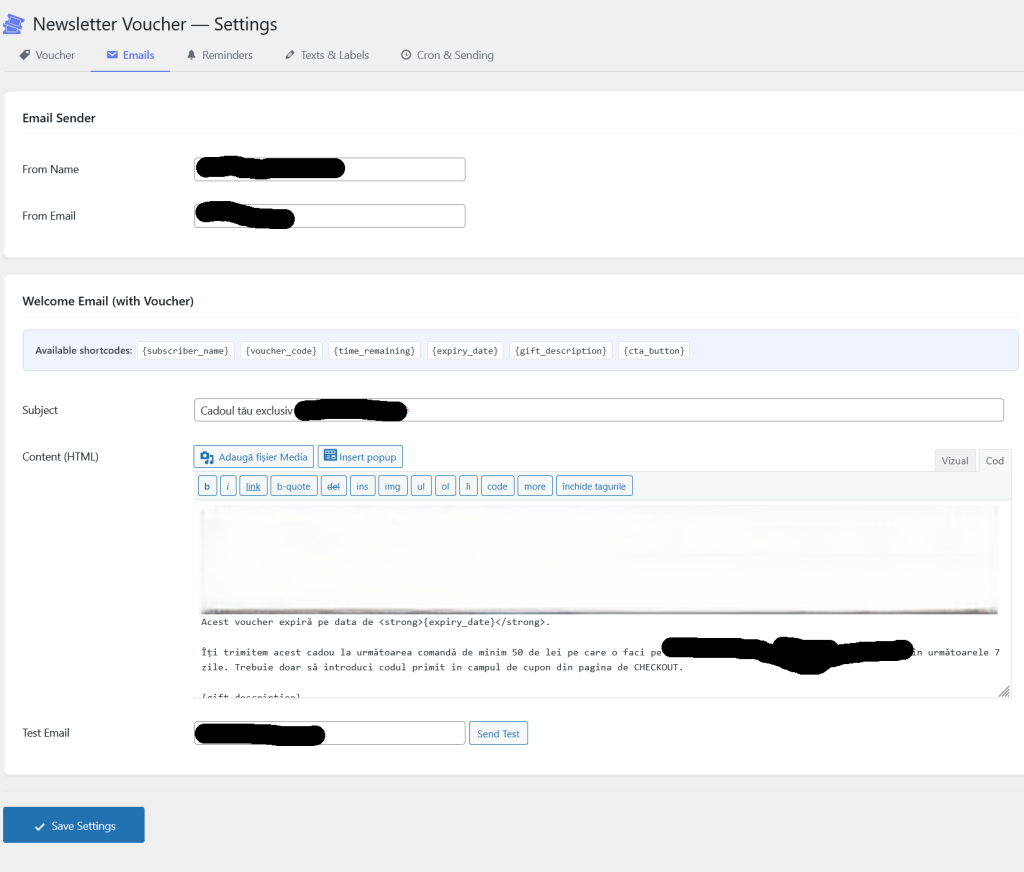Image resolution: width=1024 pixels, height=872 pixels.
Task: Insert a link using the link button
Action: [x=253, y=485]
